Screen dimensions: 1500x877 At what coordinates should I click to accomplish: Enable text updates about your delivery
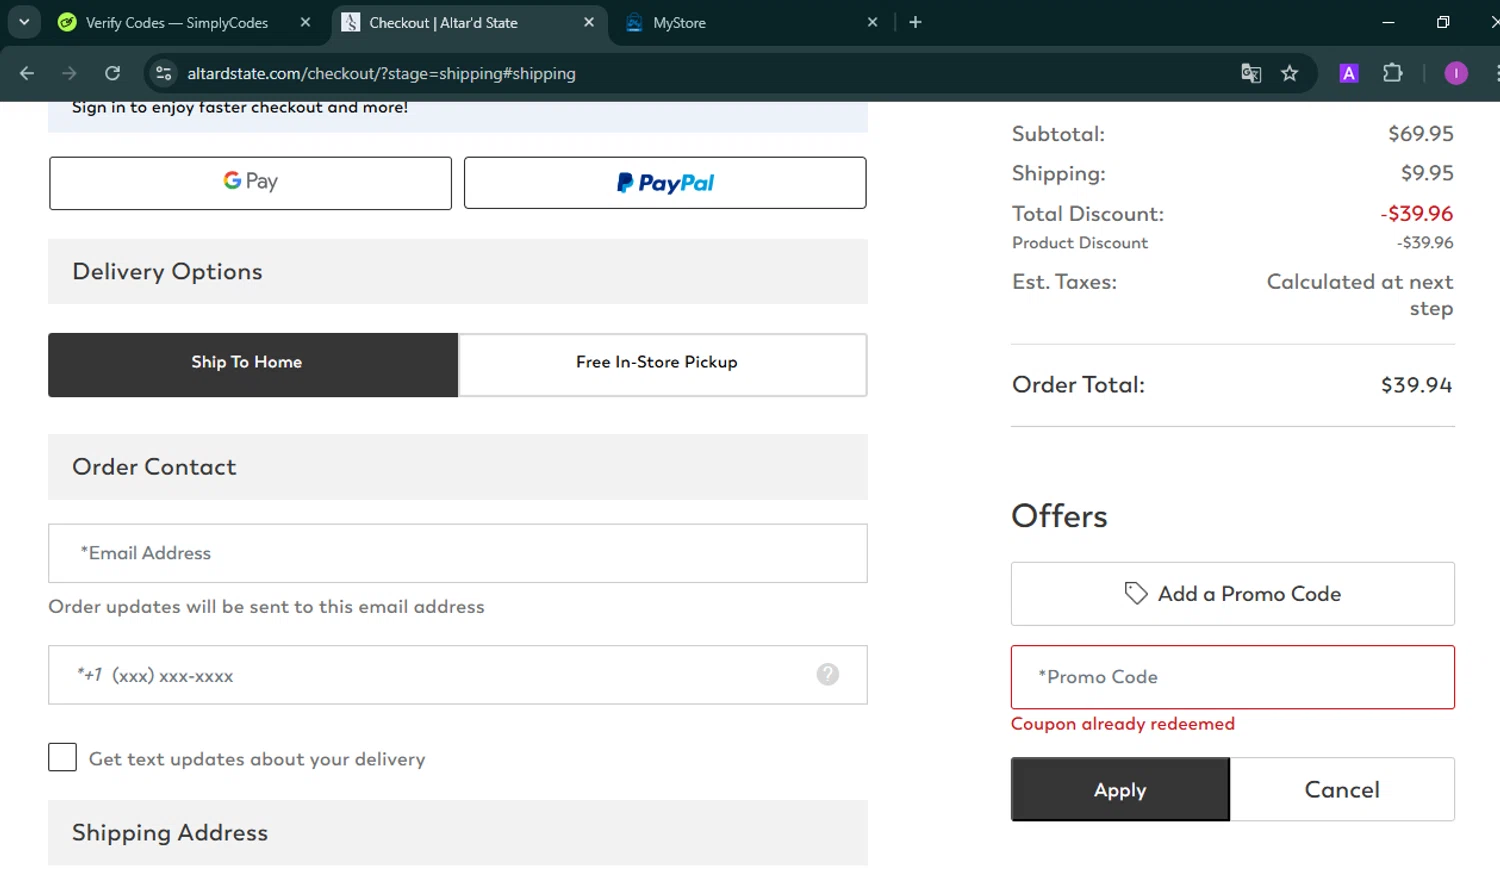click(62, 758)
